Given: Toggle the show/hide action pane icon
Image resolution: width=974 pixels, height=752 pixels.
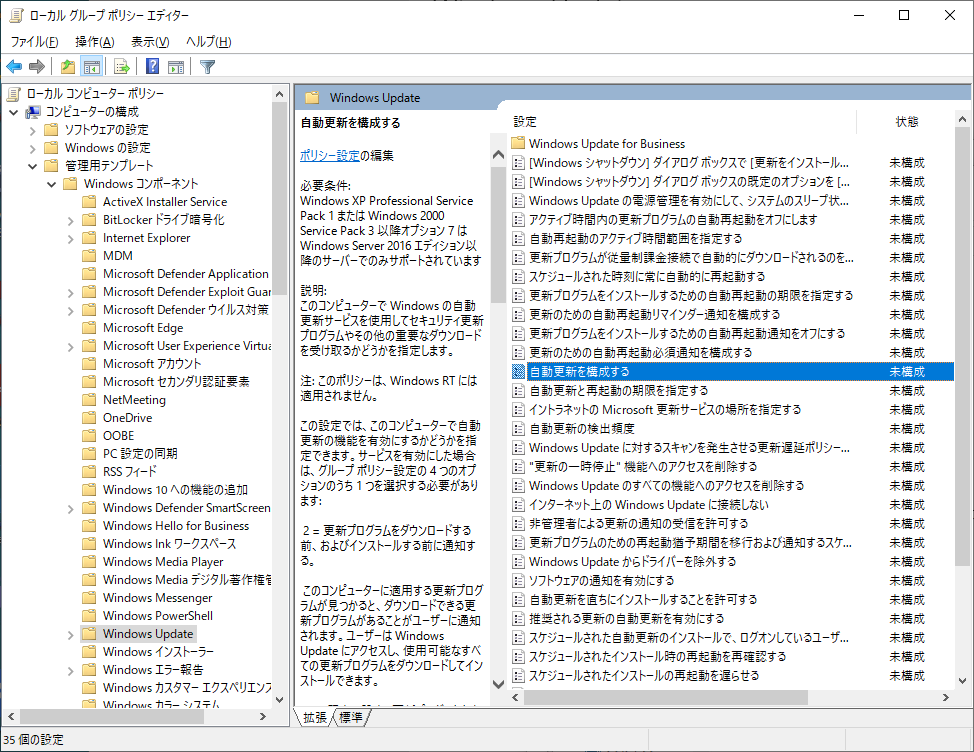Looking at the screenshot, I should (176, 66).
